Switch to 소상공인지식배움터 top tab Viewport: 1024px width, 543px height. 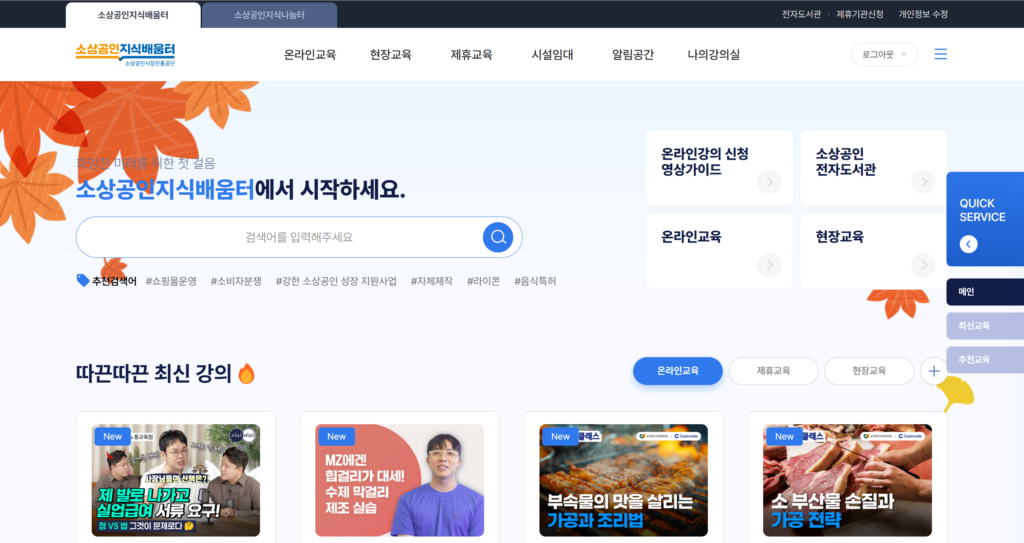point(133,14)
